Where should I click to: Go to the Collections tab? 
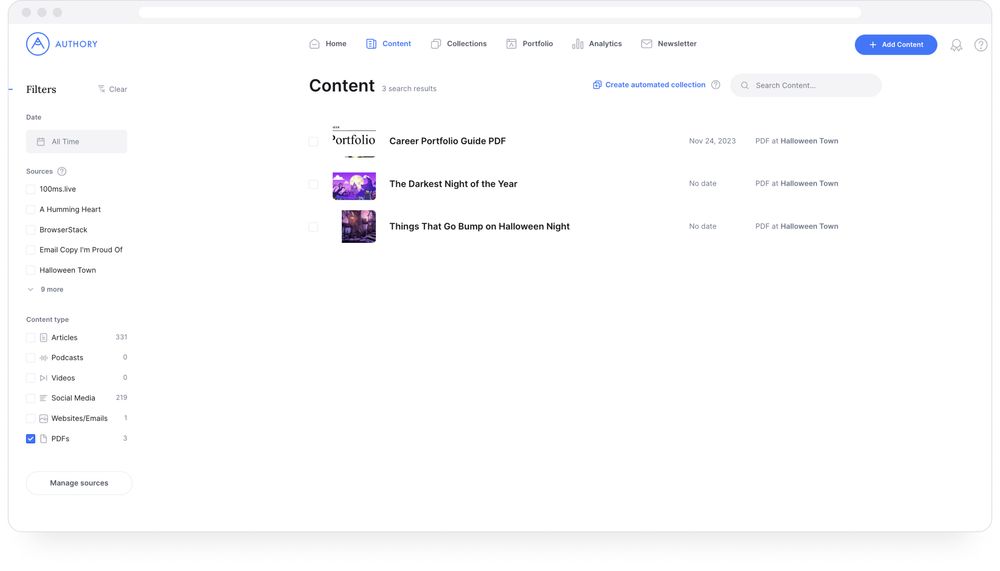coord(458,44)
